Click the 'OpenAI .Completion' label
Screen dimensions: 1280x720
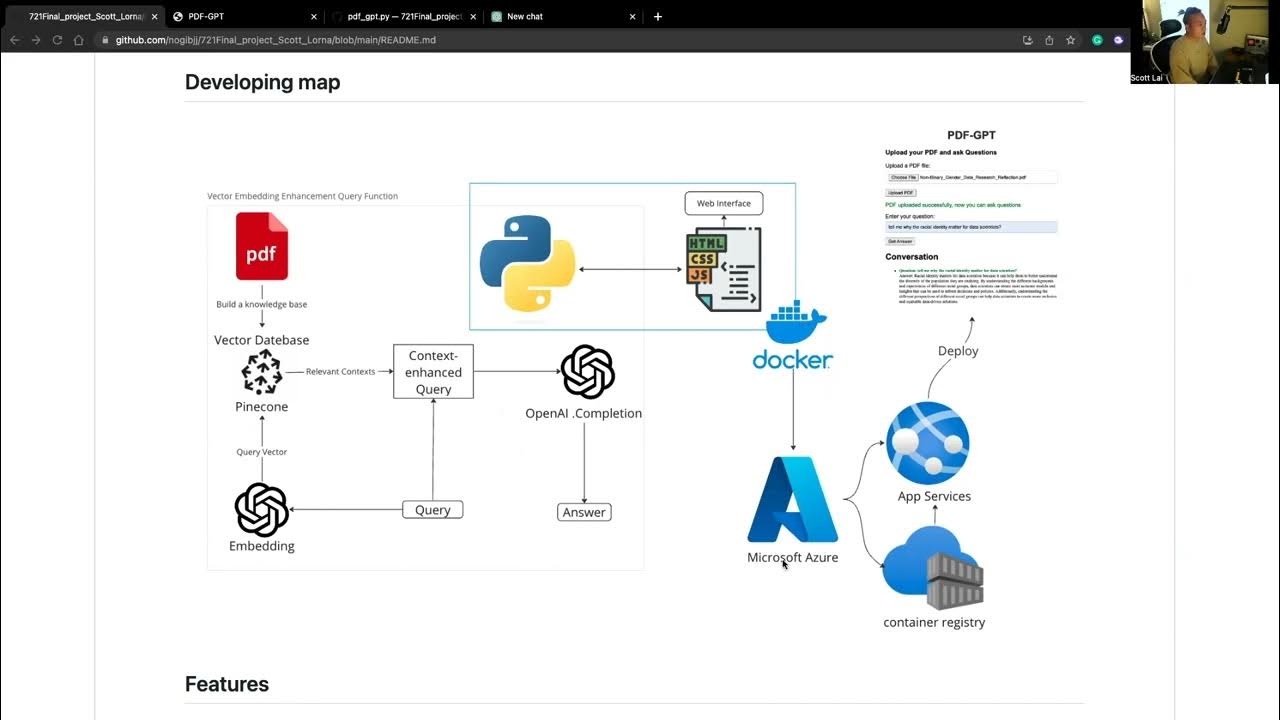(584, 413)
